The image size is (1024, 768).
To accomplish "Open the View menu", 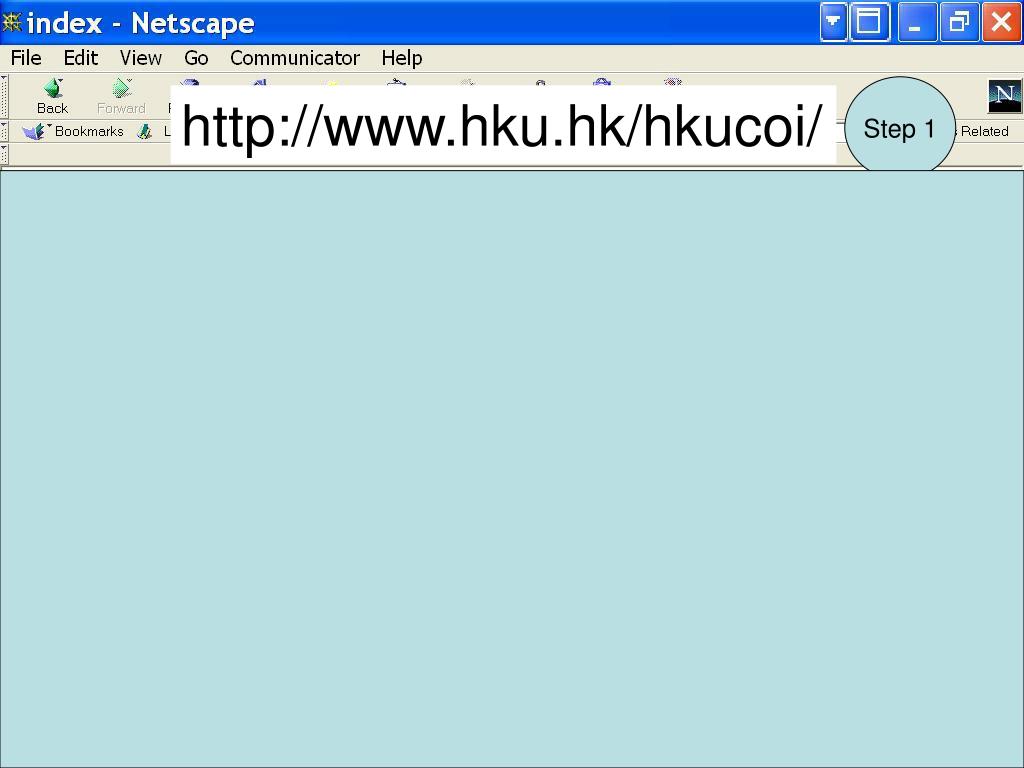I will pos(140,58).
